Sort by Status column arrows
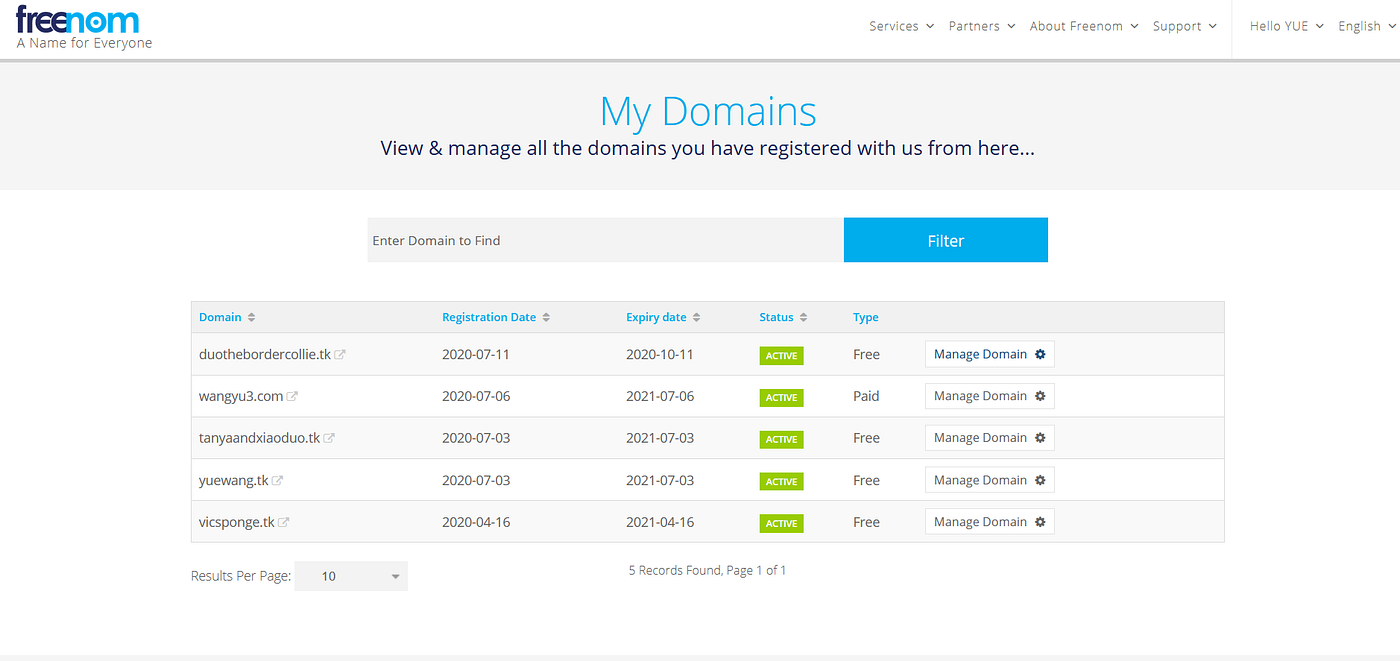This screenshot has width=1400, height=661. [803, 318]
